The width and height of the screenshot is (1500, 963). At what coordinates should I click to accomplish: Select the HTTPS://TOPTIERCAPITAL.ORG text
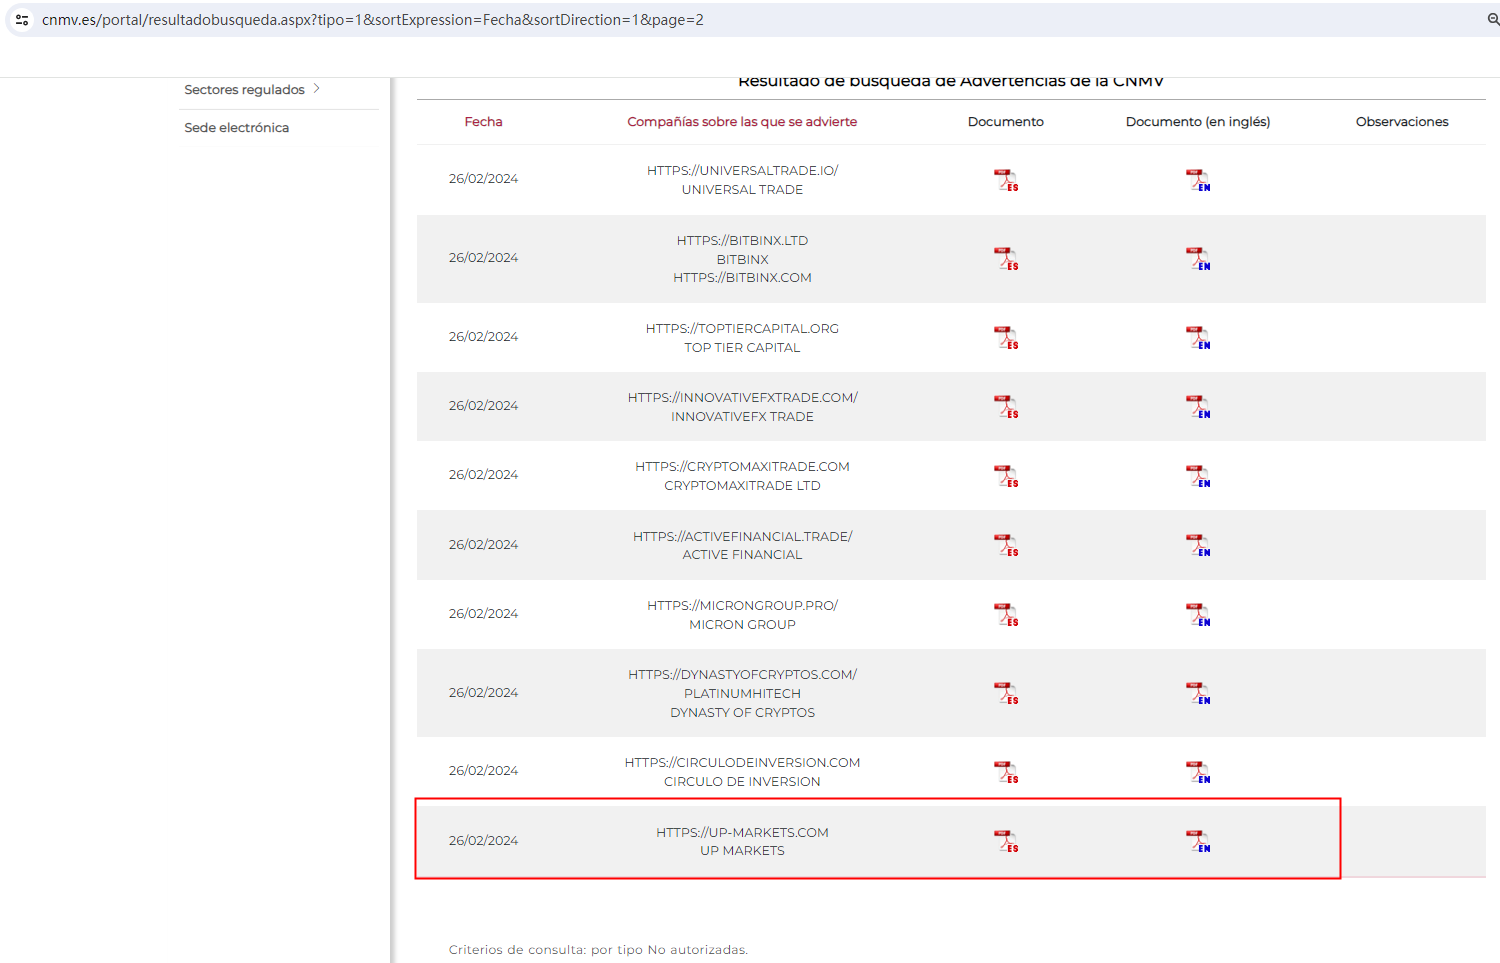click(x=742, y=329)
